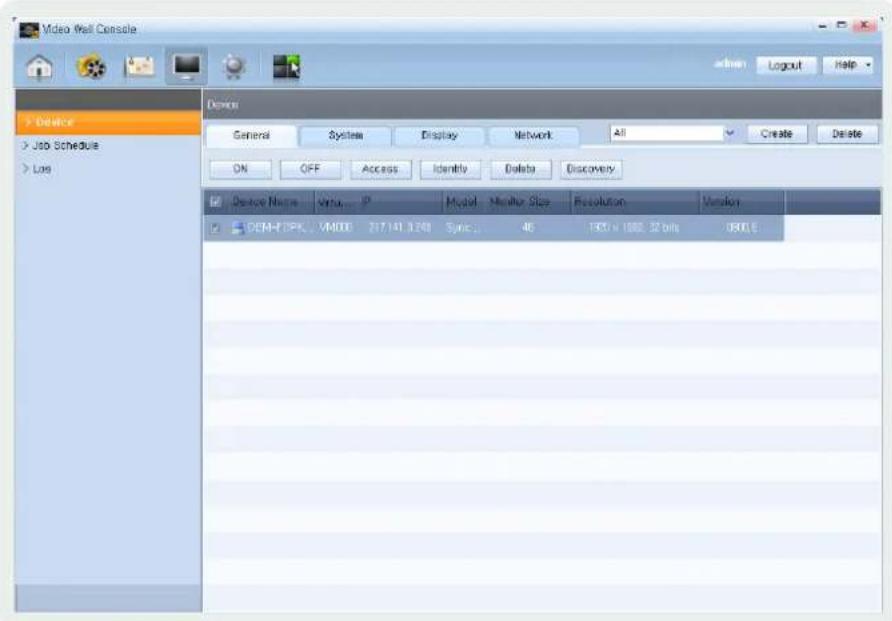This screenshot has height=621, width=892.
Task: Select the monitor device toolbar icon
Action: pos(187,67)
